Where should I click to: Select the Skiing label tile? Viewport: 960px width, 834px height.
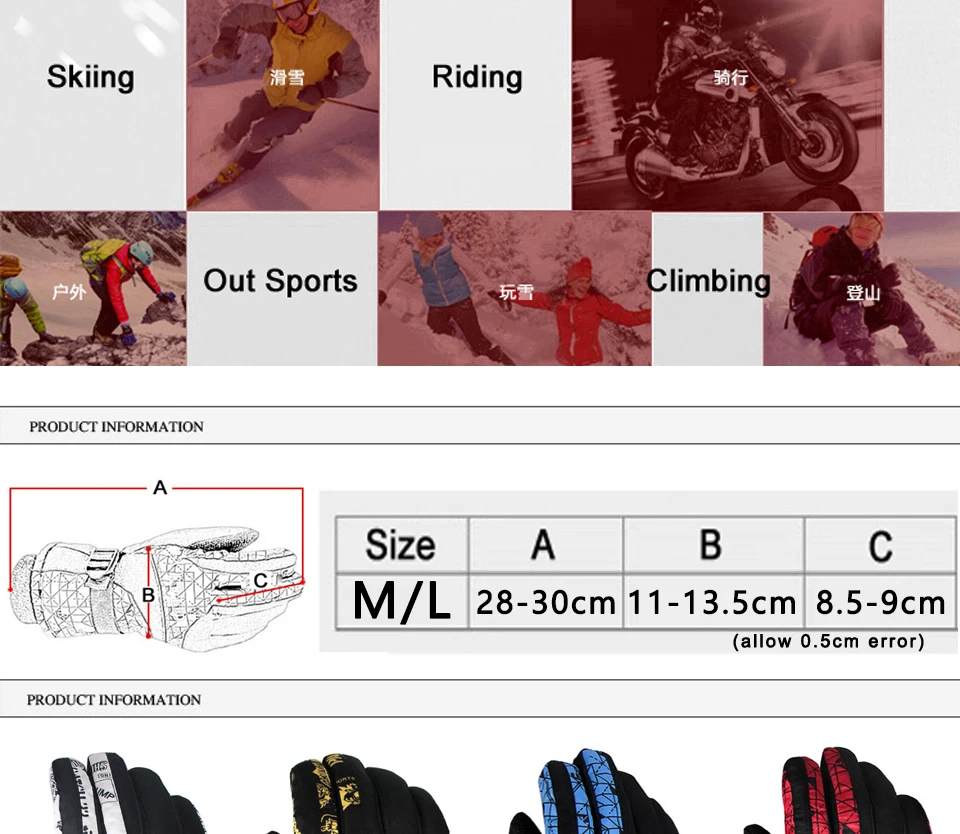tap(93, 105)
